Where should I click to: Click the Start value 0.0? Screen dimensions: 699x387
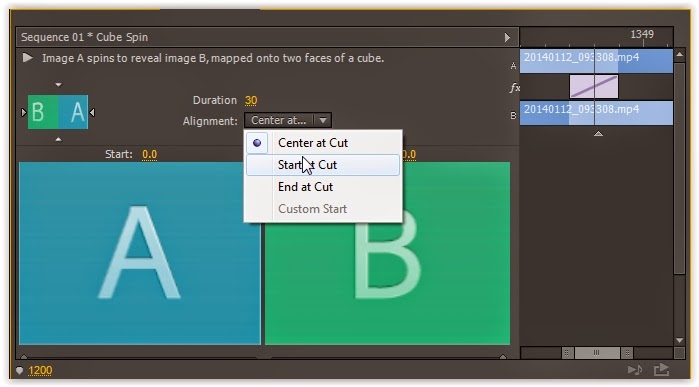tap(149, 155)
